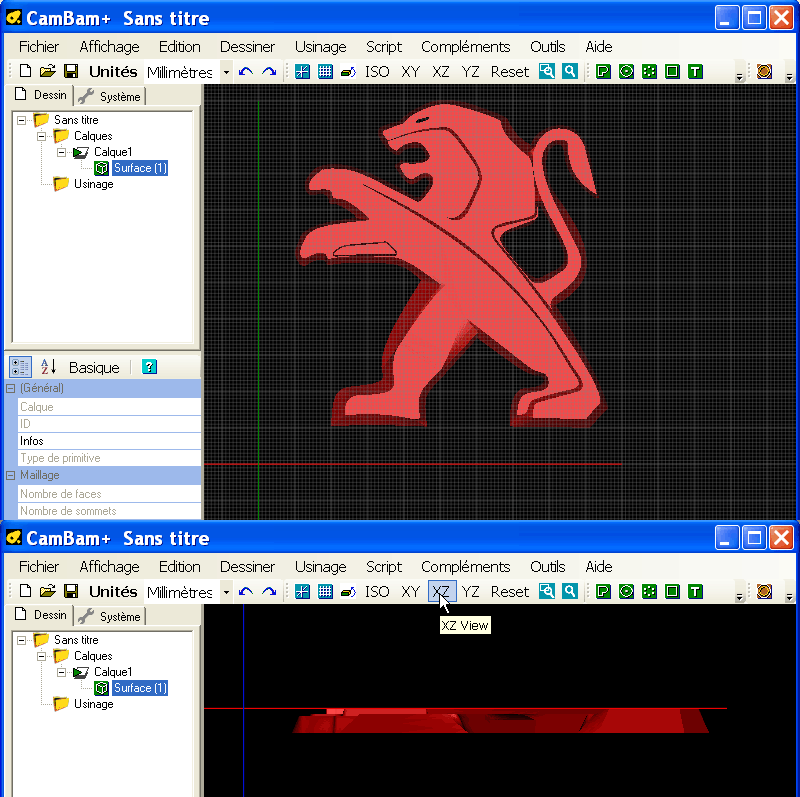
Task: Click zoom to fit magnifier, bottom window
Action: click(x=569, y=591)
